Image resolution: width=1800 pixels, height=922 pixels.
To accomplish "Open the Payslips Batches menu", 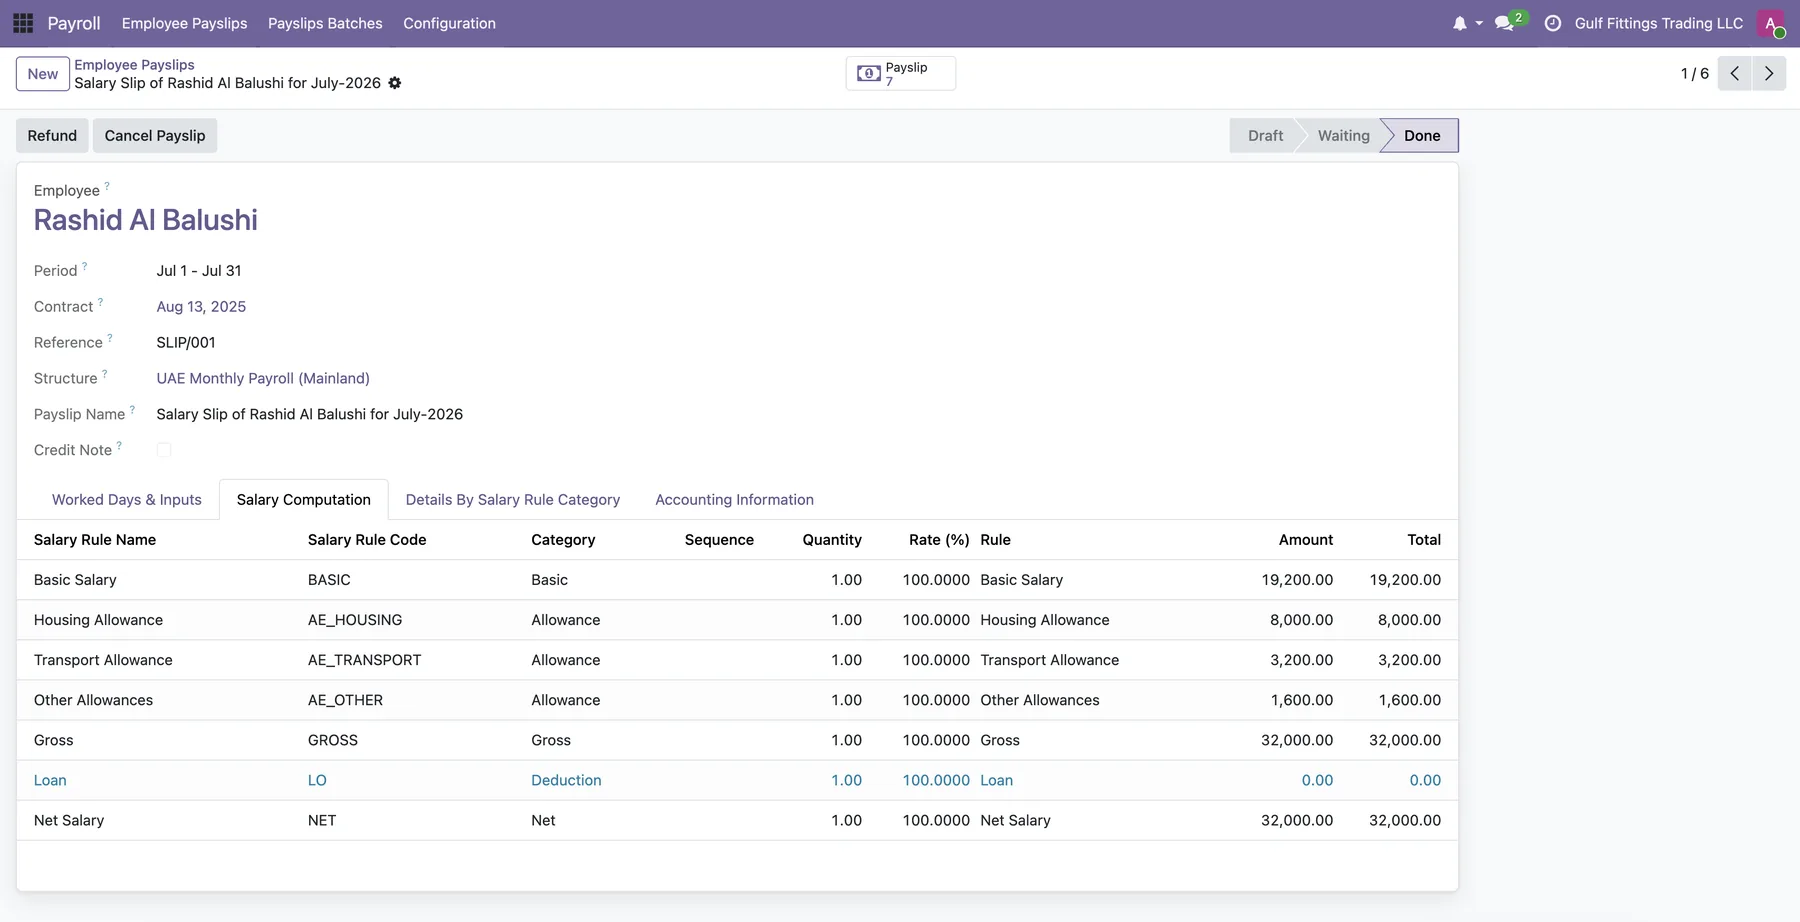I will click(x=325, y=23).
